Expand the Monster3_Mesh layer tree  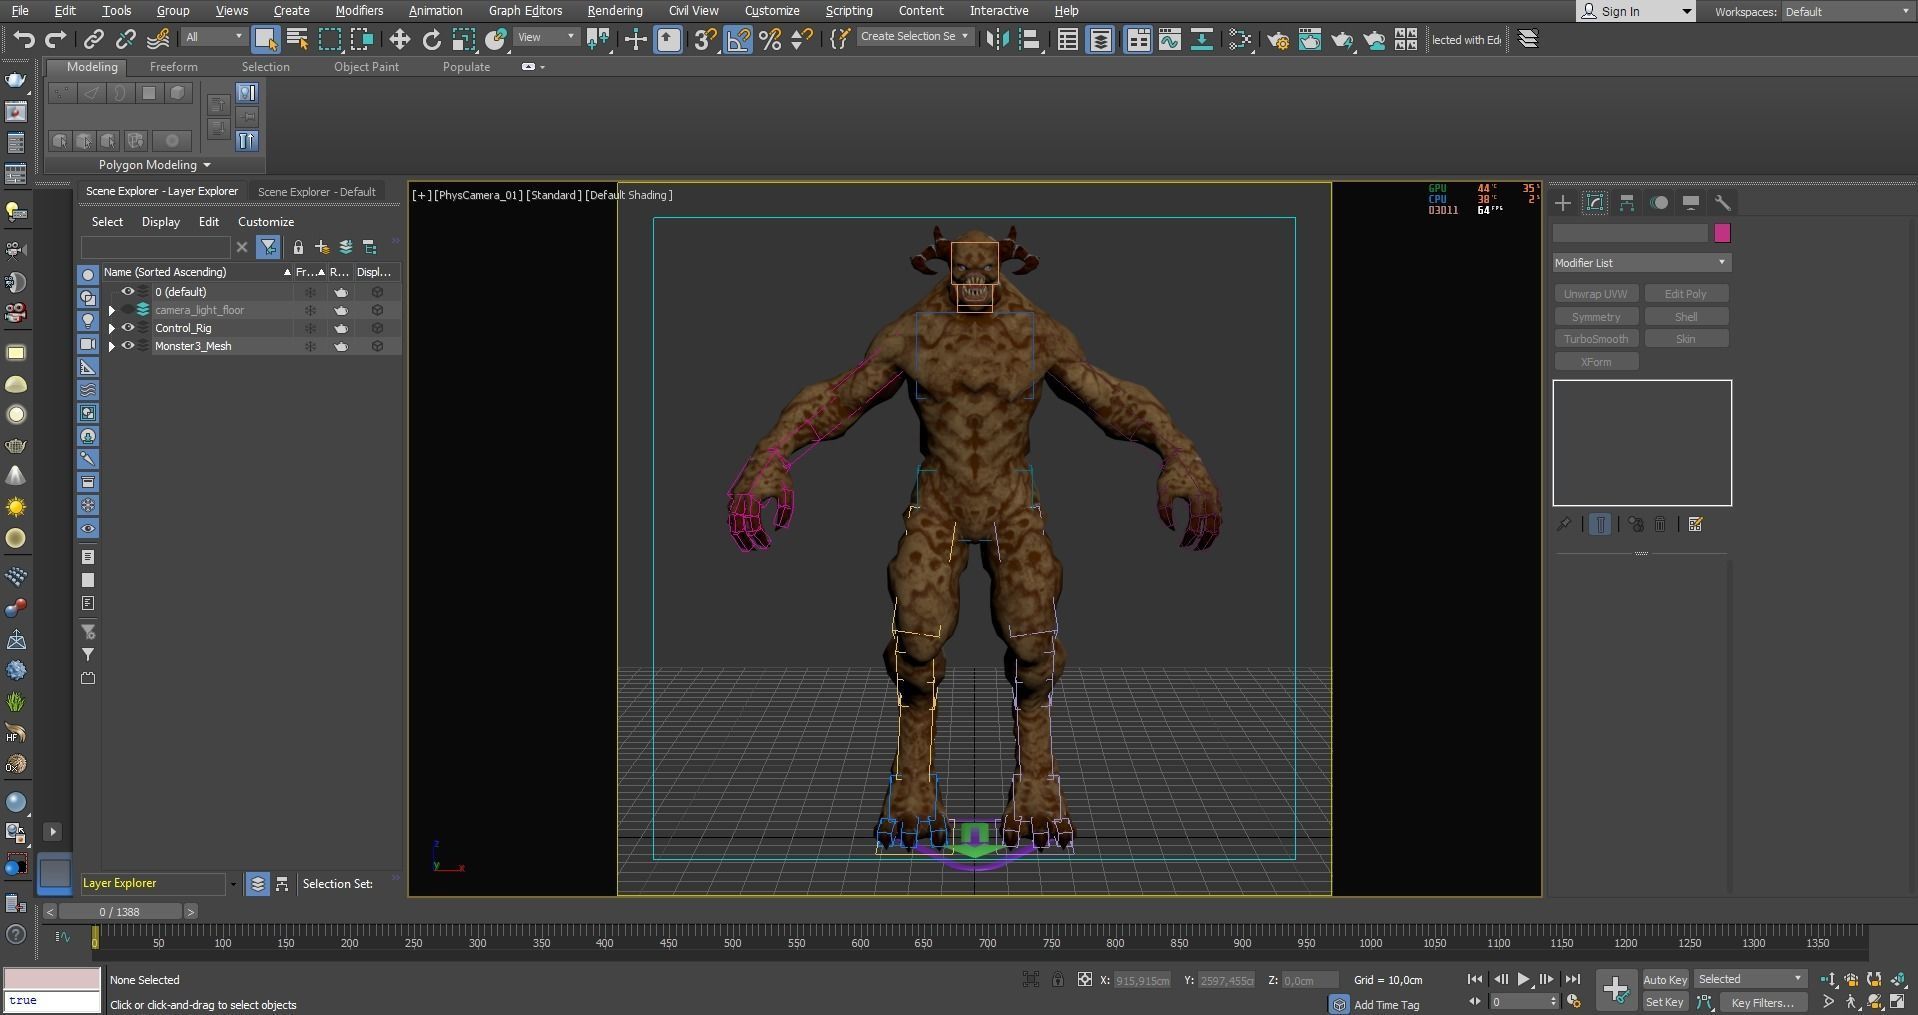[x=112, y=346]
